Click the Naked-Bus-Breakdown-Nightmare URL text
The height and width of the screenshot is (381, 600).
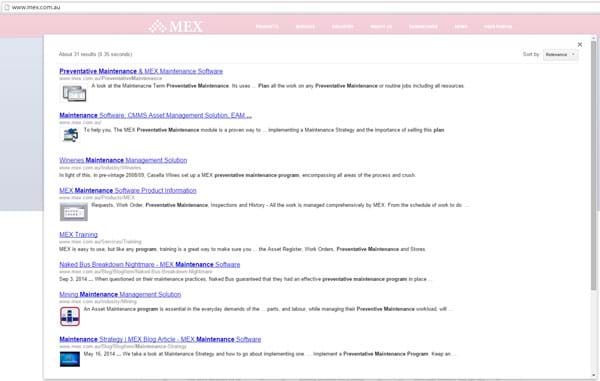tap(136, 272)
